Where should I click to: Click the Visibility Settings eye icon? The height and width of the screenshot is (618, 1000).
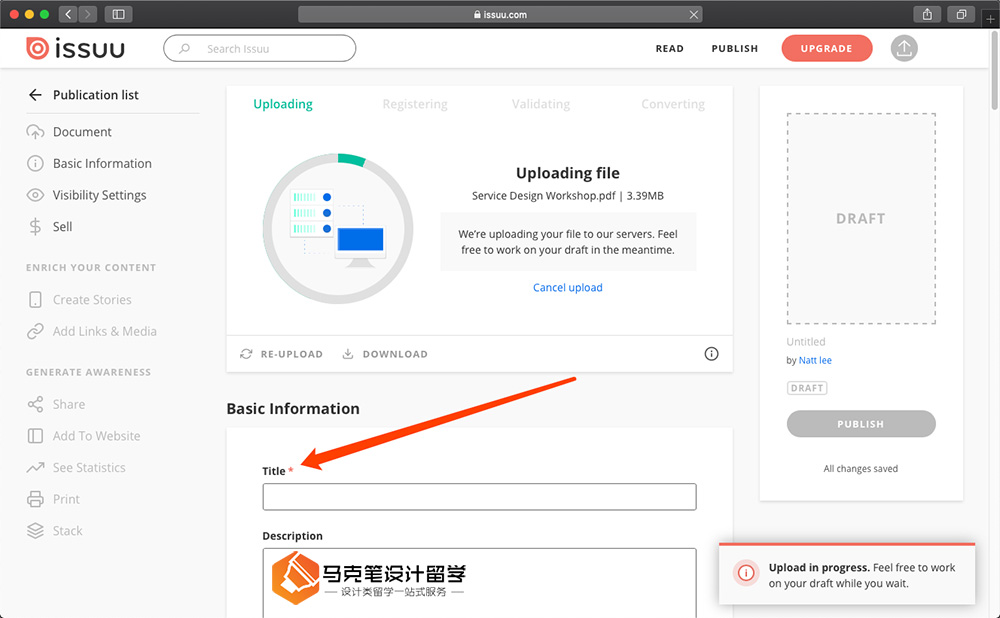click(x=35, y=195)
